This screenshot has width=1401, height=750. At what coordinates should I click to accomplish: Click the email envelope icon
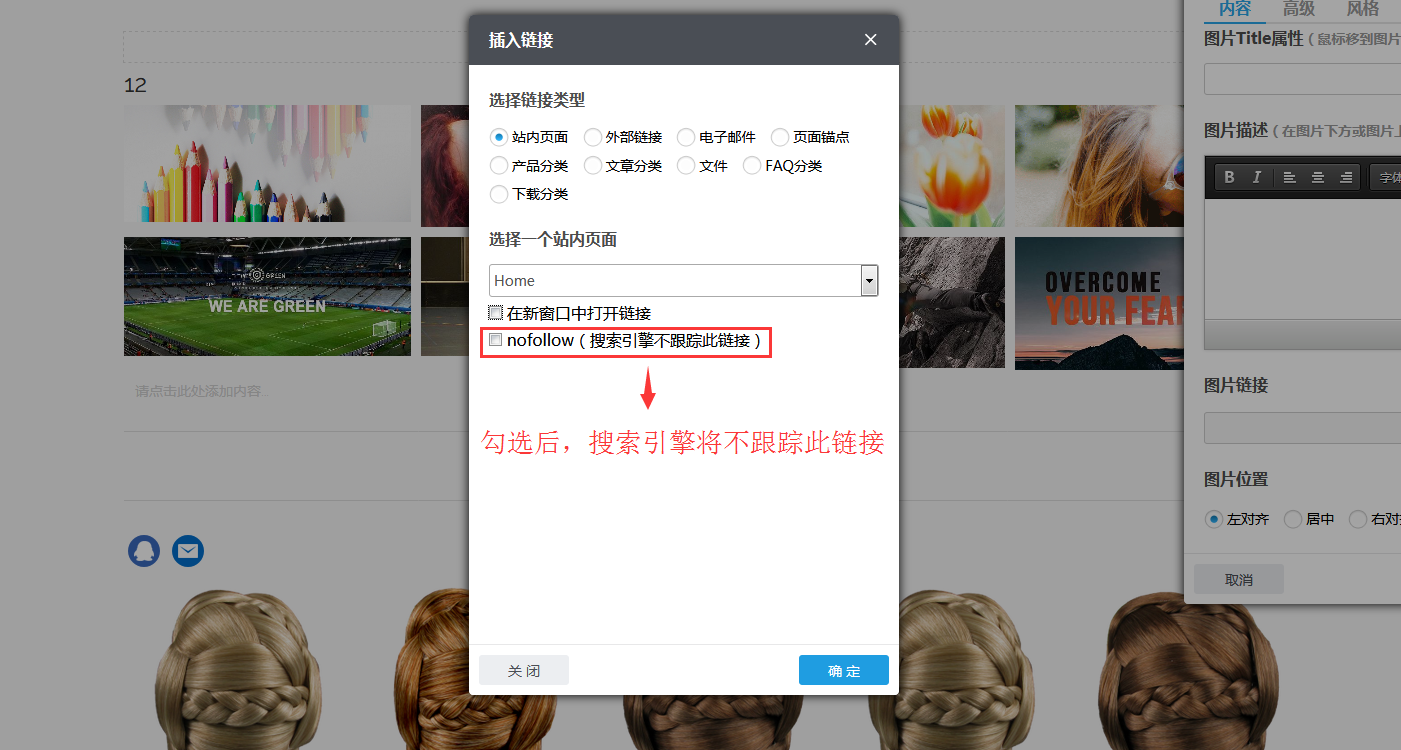188,550
